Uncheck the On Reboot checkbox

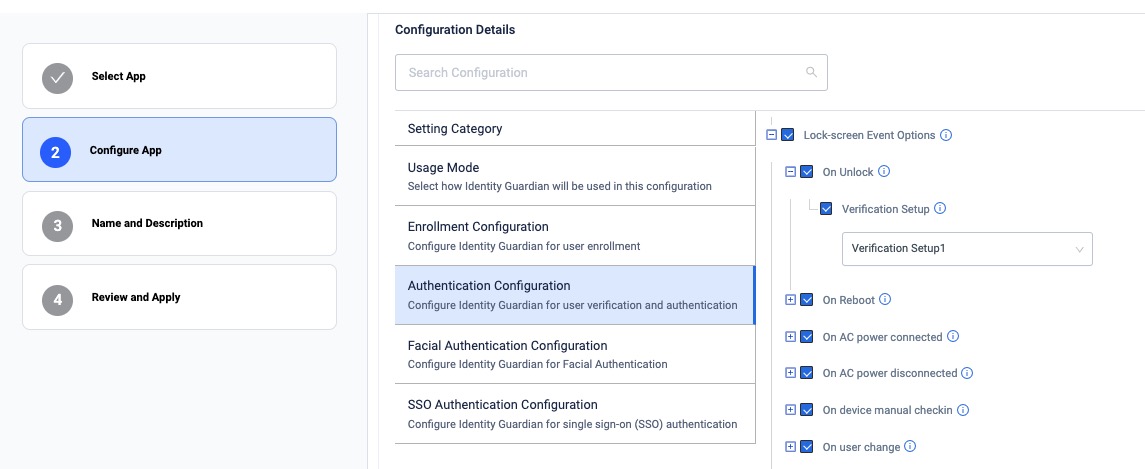(x=807, y=299)
